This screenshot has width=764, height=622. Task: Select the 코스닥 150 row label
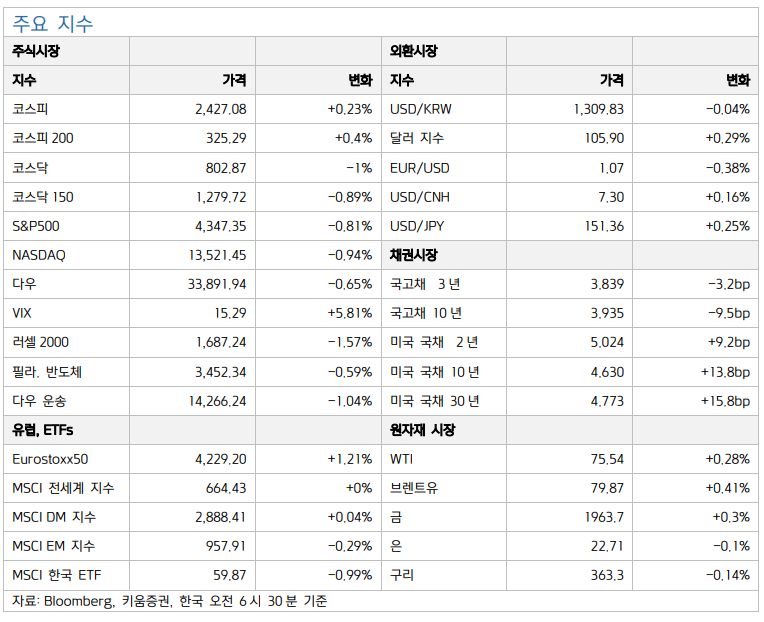(x=43, y=197)
